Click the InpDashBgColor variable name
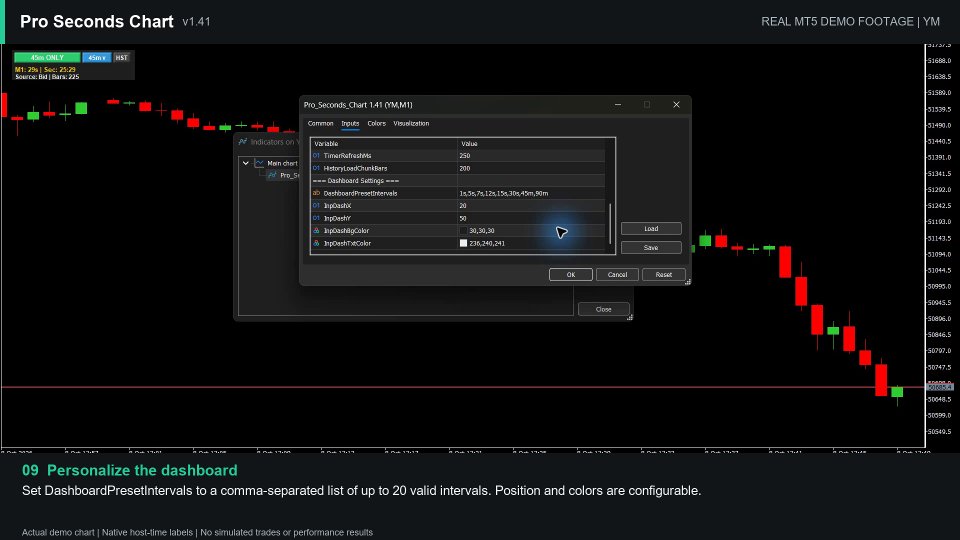Viewport: 960px width, 540px height. click(346, 231)
